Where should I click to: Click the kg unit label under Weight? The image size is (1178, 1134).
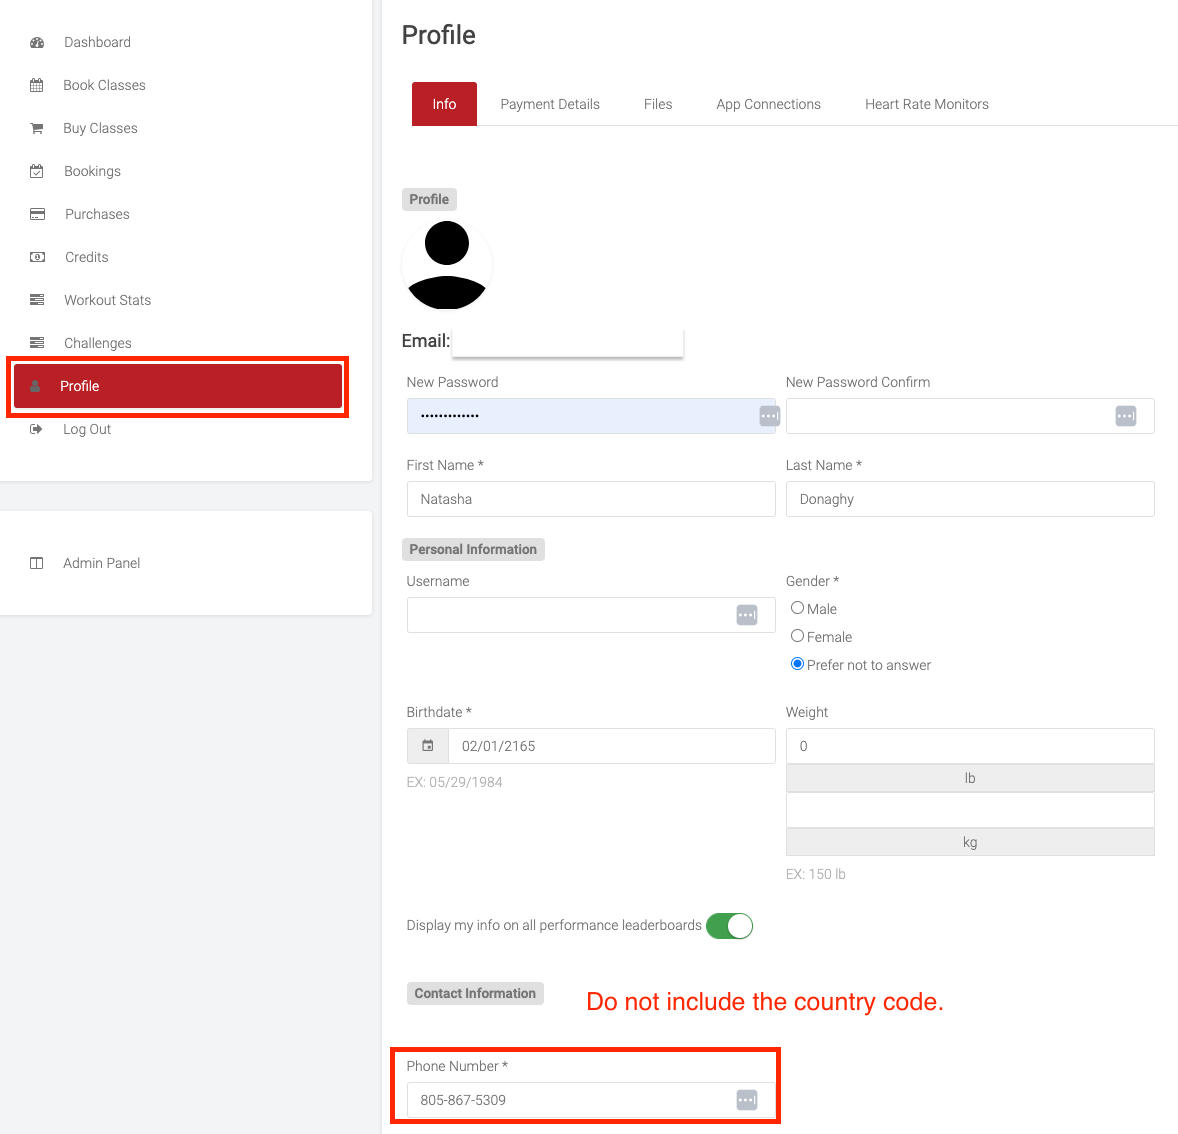pos(970,842)
